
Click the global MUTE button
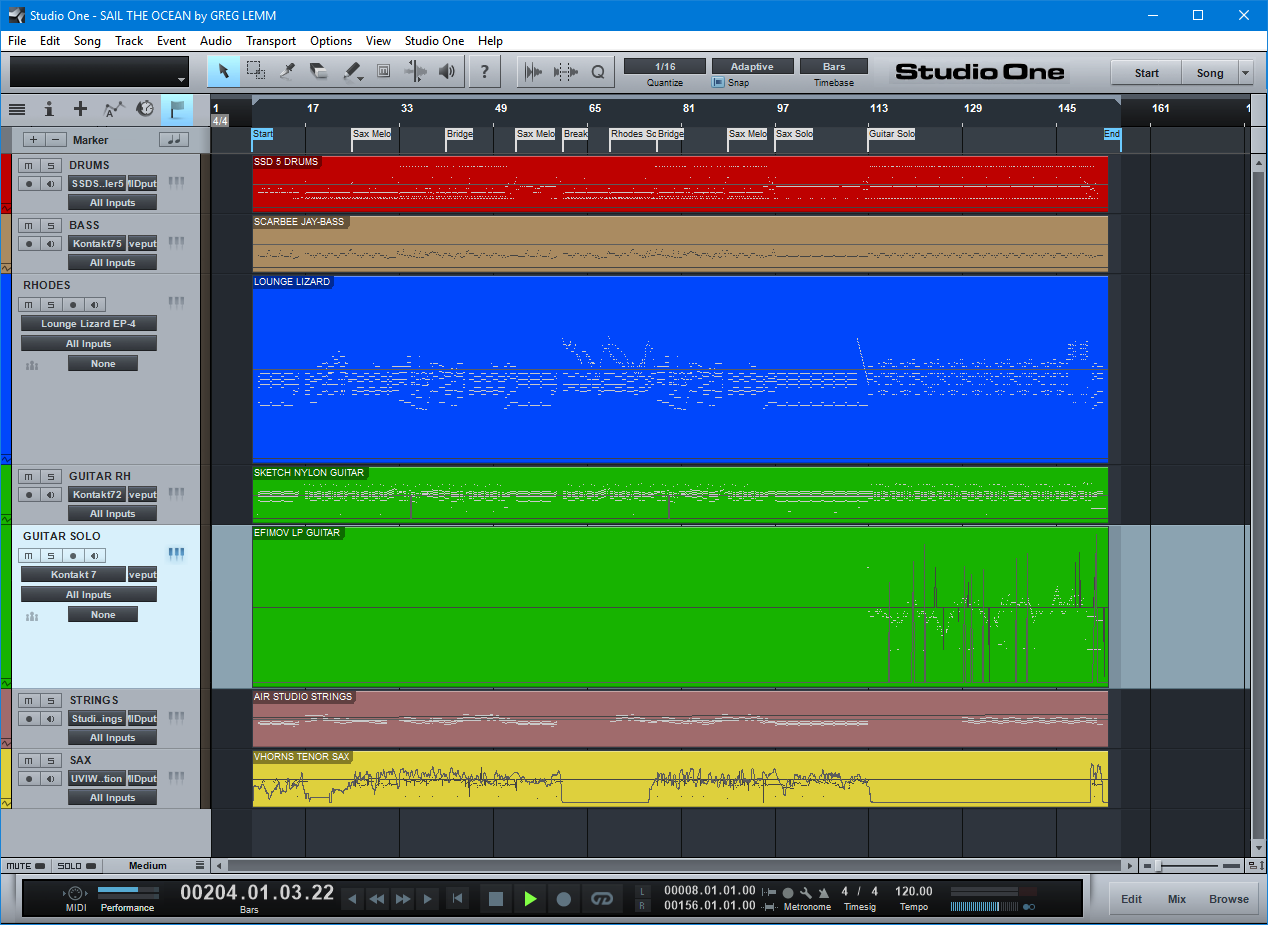click(25, 866)
